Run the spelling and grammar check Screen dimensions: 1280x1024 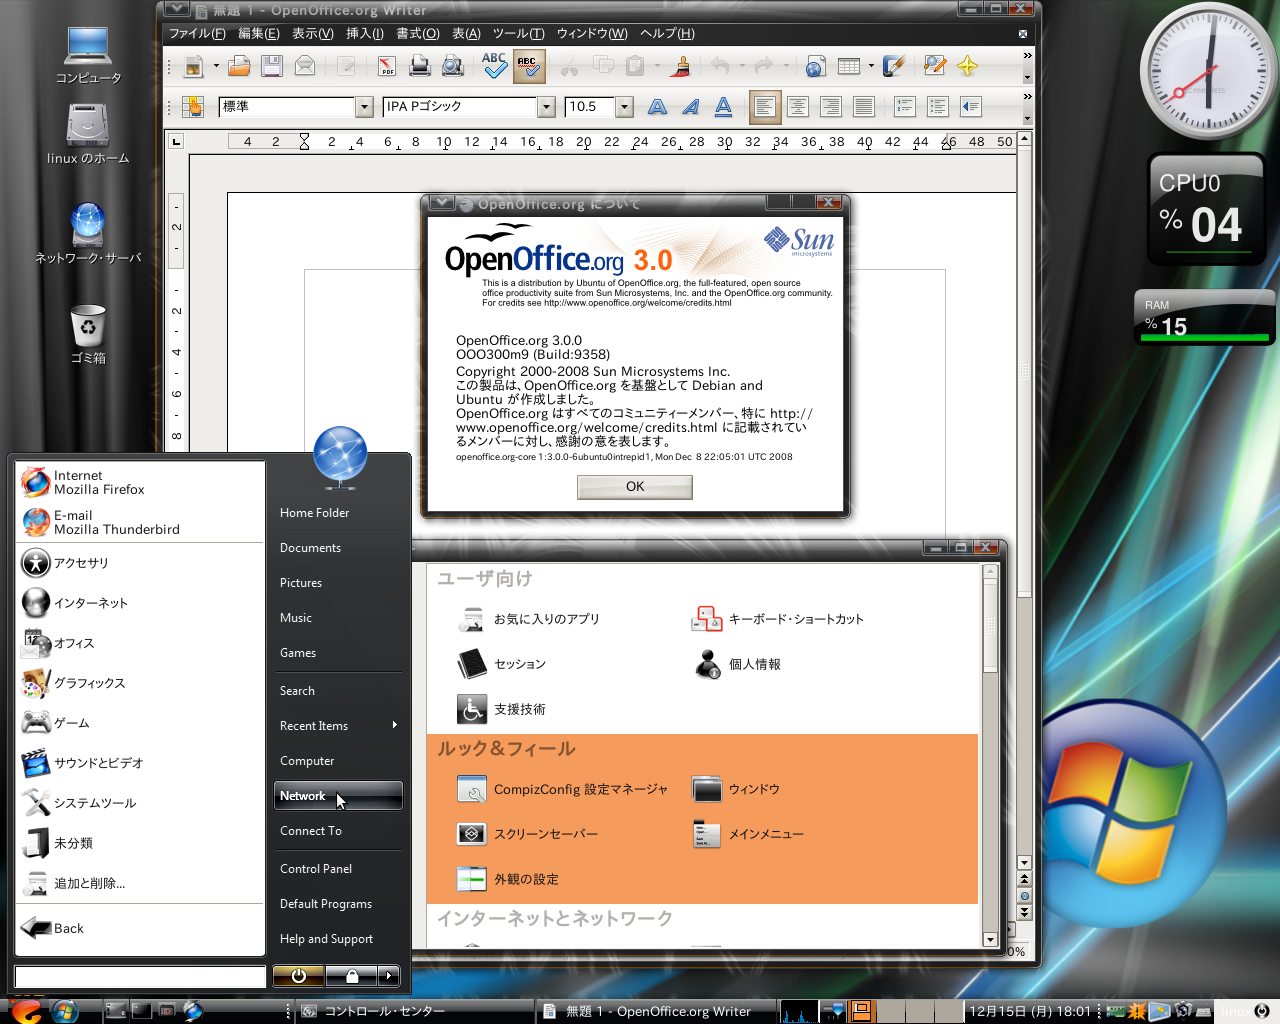tap(494, 66)
